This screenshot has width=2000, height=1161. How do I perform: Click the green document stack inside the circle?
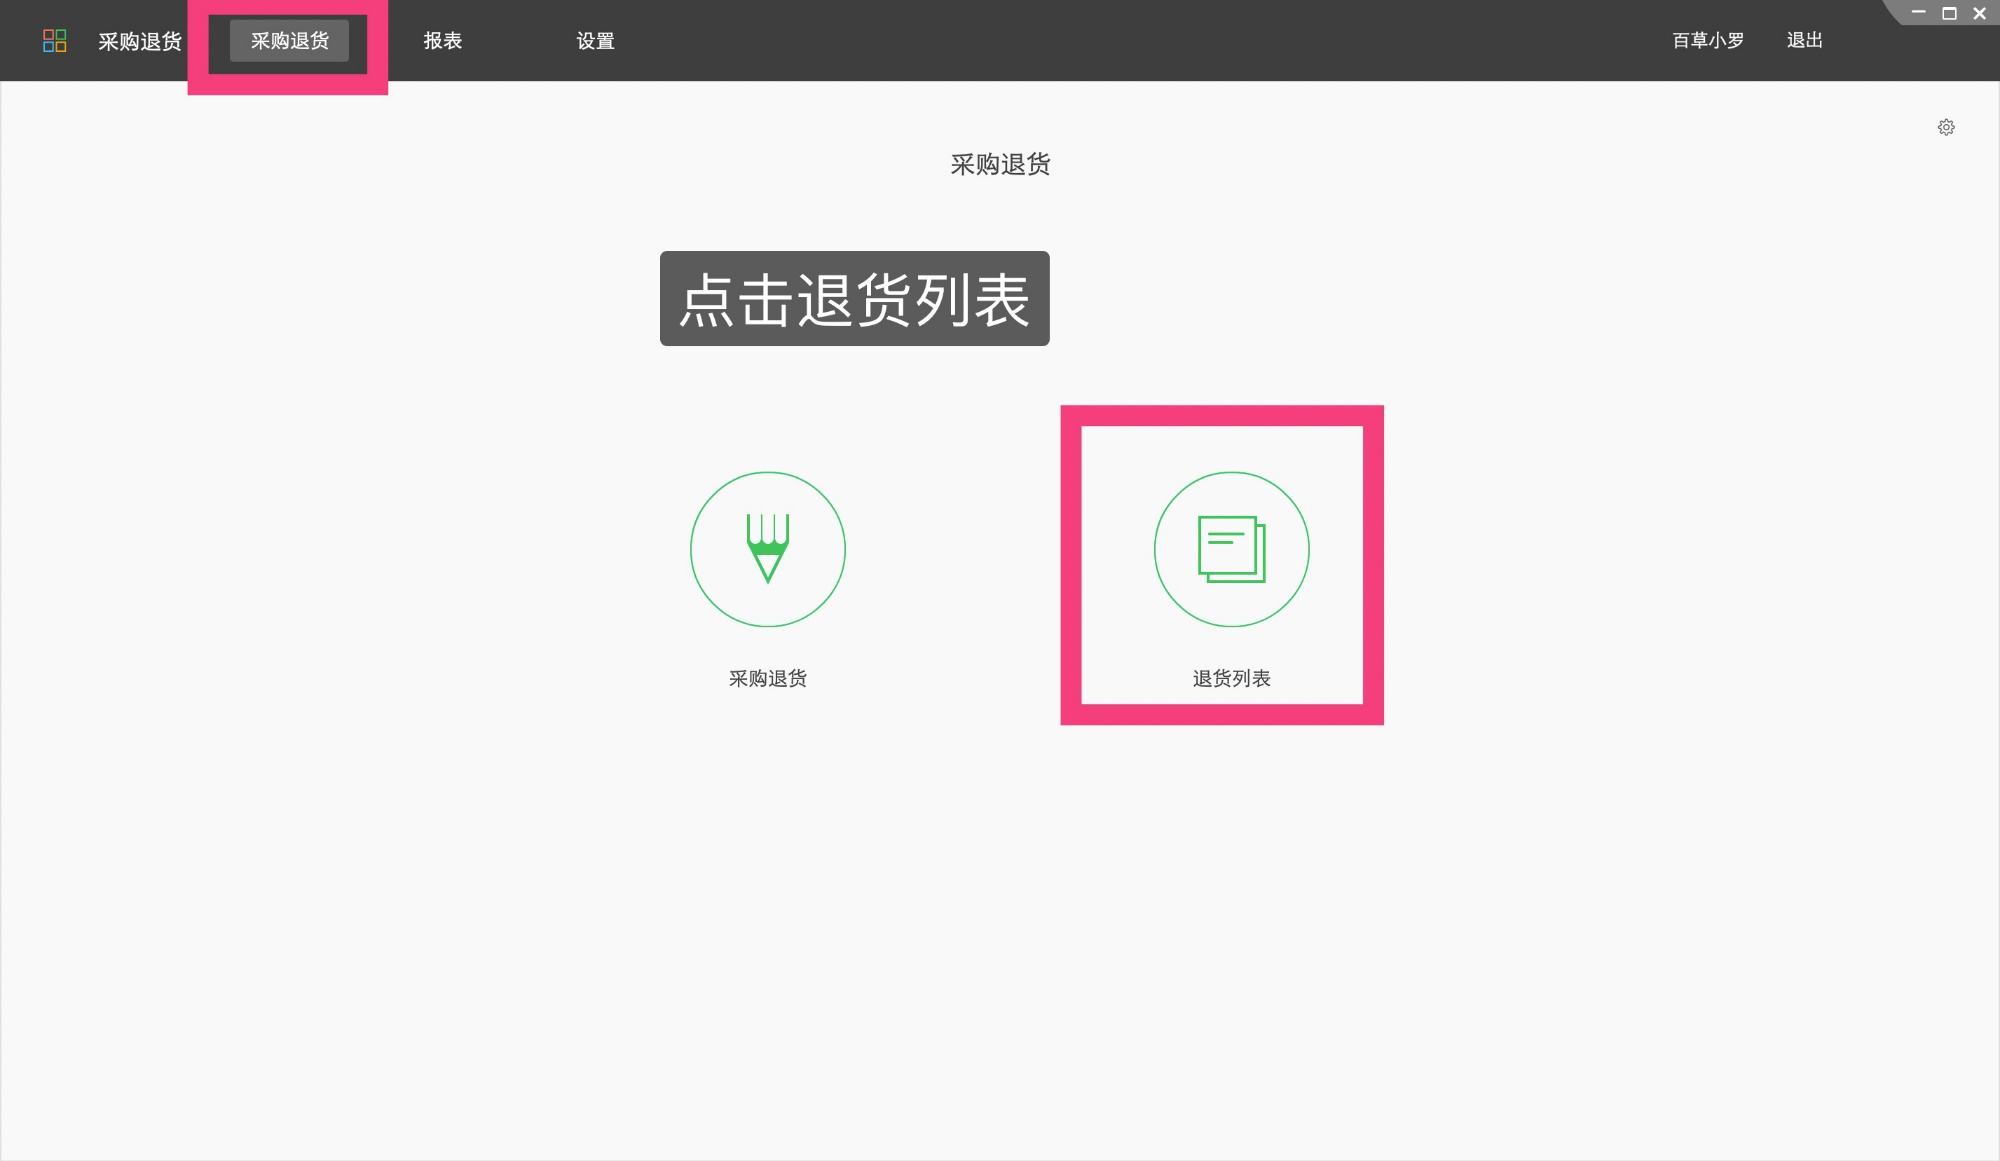coord(1232,550)
